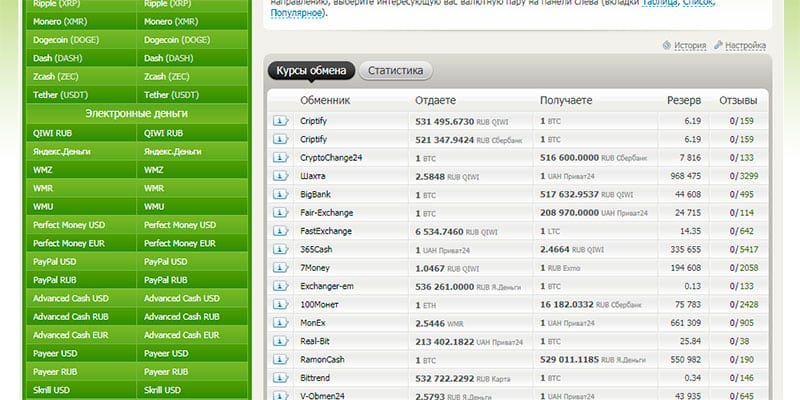Open info icon for Criptify Сбербанк row
This screenshot has width=800, height=400.
point(280,139)
